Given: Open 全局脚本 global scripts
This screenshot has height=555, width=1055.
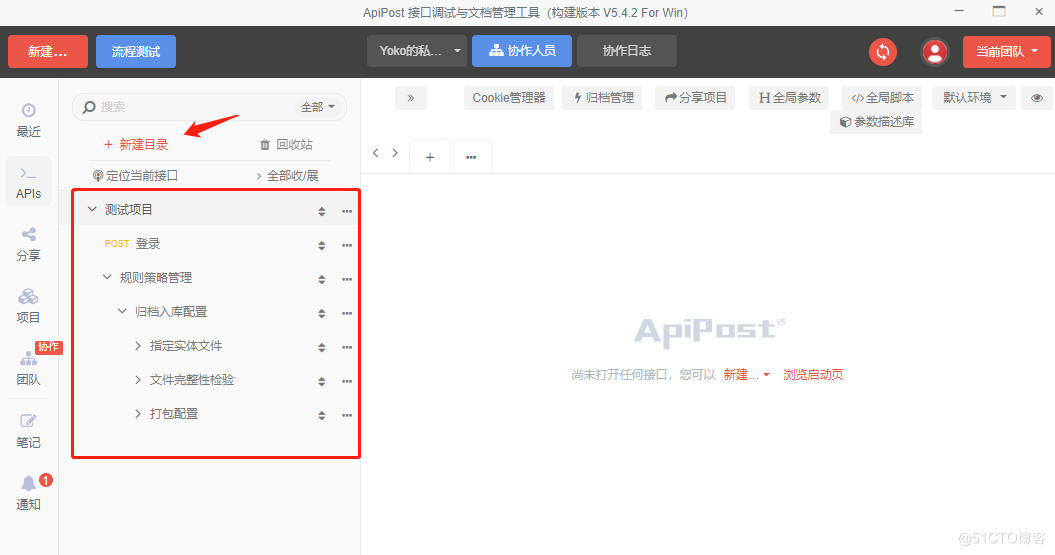Looking at the screenshot, I should point(882,98).
